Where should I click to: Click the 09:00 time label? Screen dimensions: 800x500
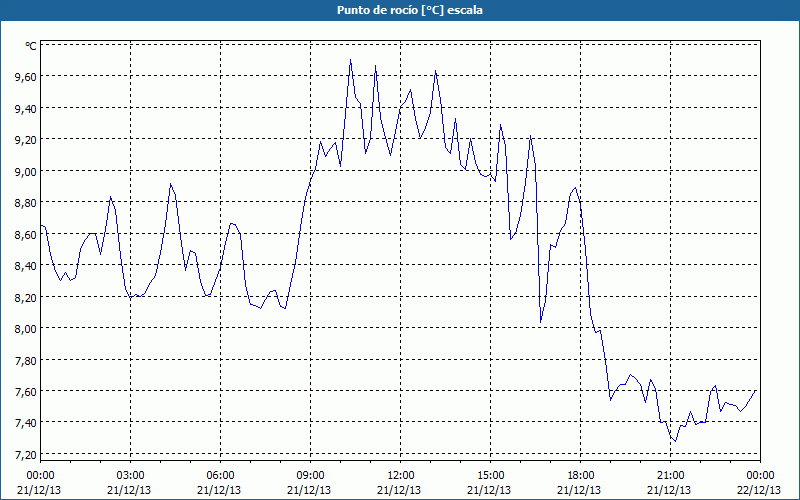(x=310, y=476)
